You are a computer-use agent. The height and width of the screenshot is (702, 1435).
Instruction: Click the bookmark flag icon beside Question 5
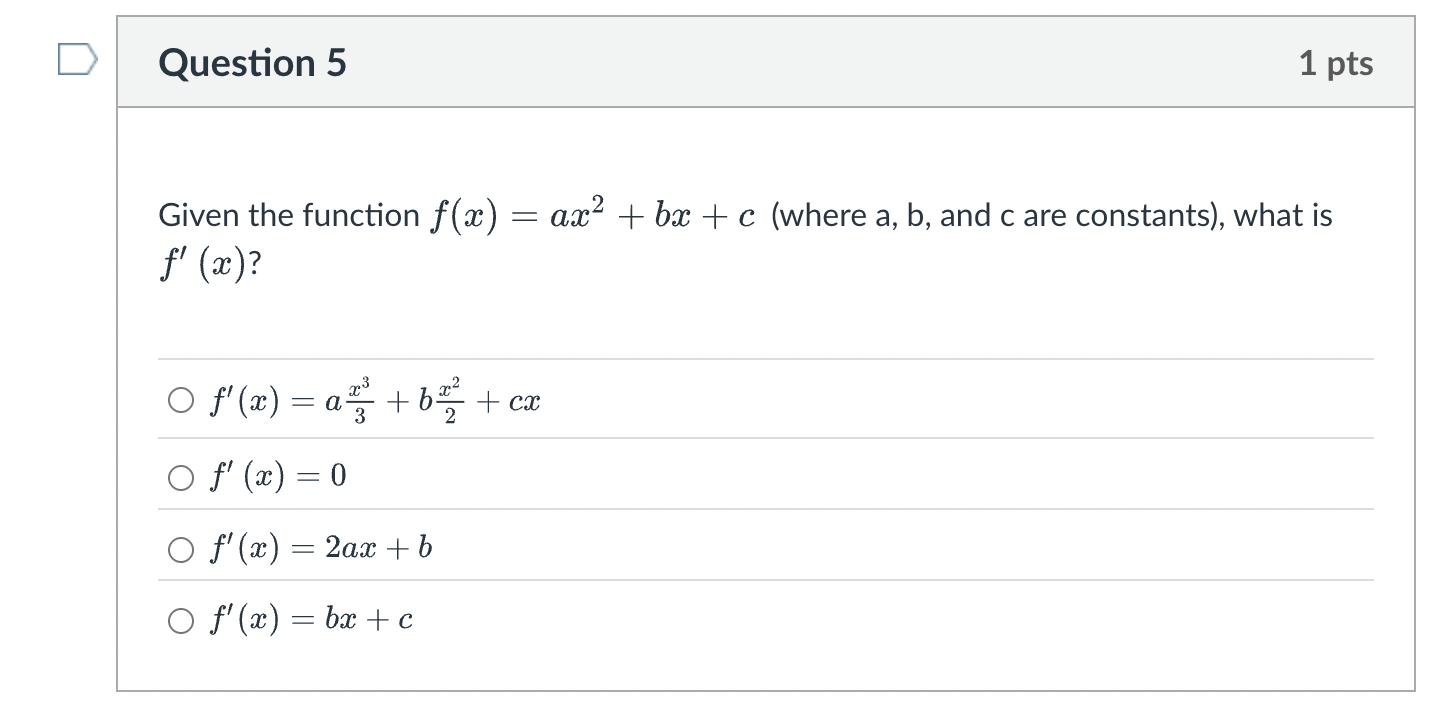click(78, 58)
